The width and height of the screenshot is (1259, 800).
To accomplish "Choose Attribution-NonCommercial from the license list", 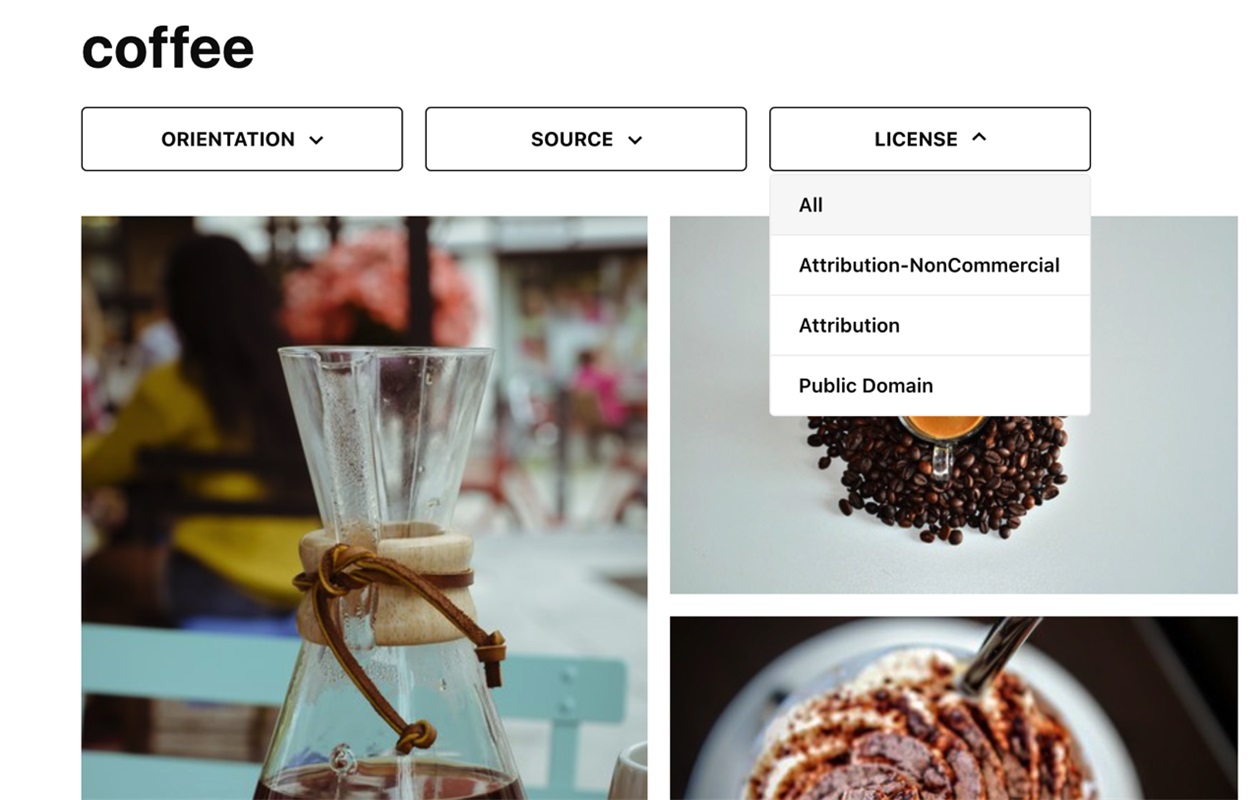I will click(930, 265).
